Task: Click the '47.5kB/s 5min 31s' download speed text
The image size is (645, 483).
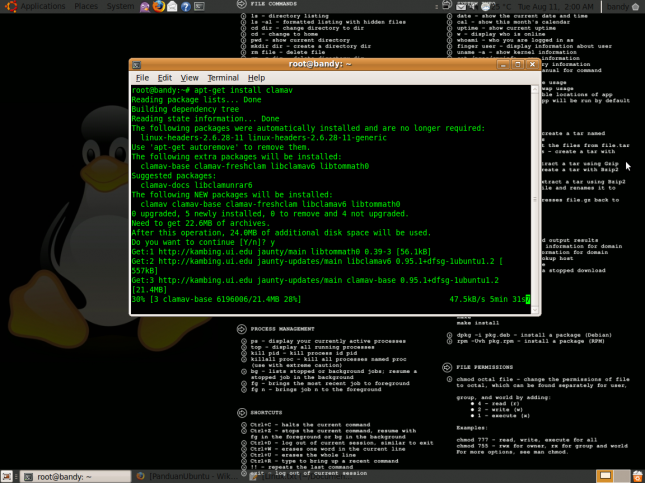Action: coord(487,299)
